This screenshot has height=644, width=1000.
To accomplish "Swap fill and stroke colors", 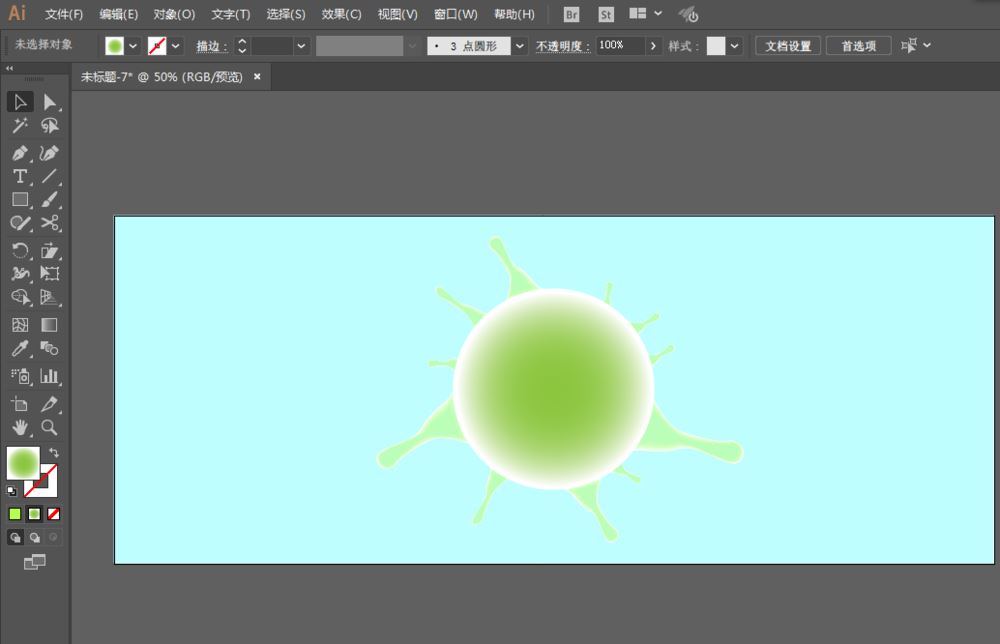I will pos(54,453).
